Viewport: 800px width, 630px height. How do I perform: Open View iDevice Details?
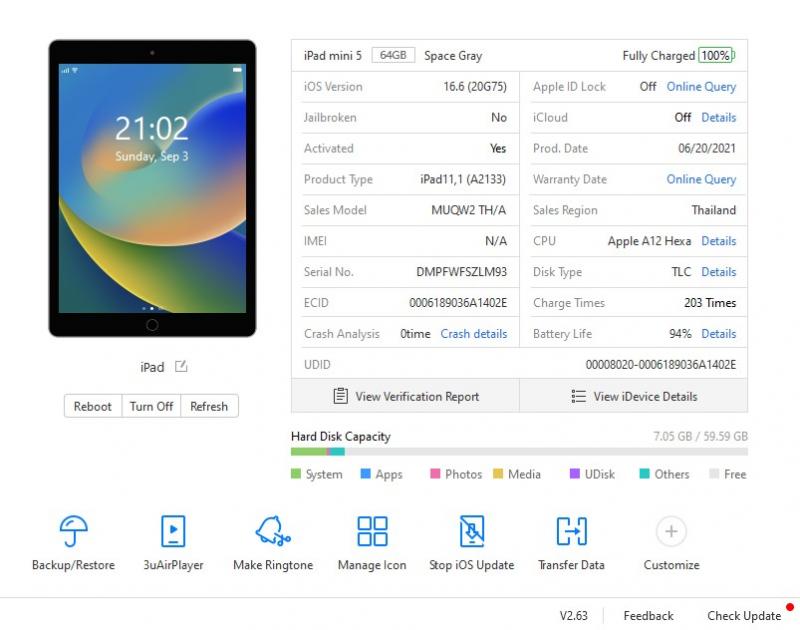pyautogui.click(x=634, y=396)
